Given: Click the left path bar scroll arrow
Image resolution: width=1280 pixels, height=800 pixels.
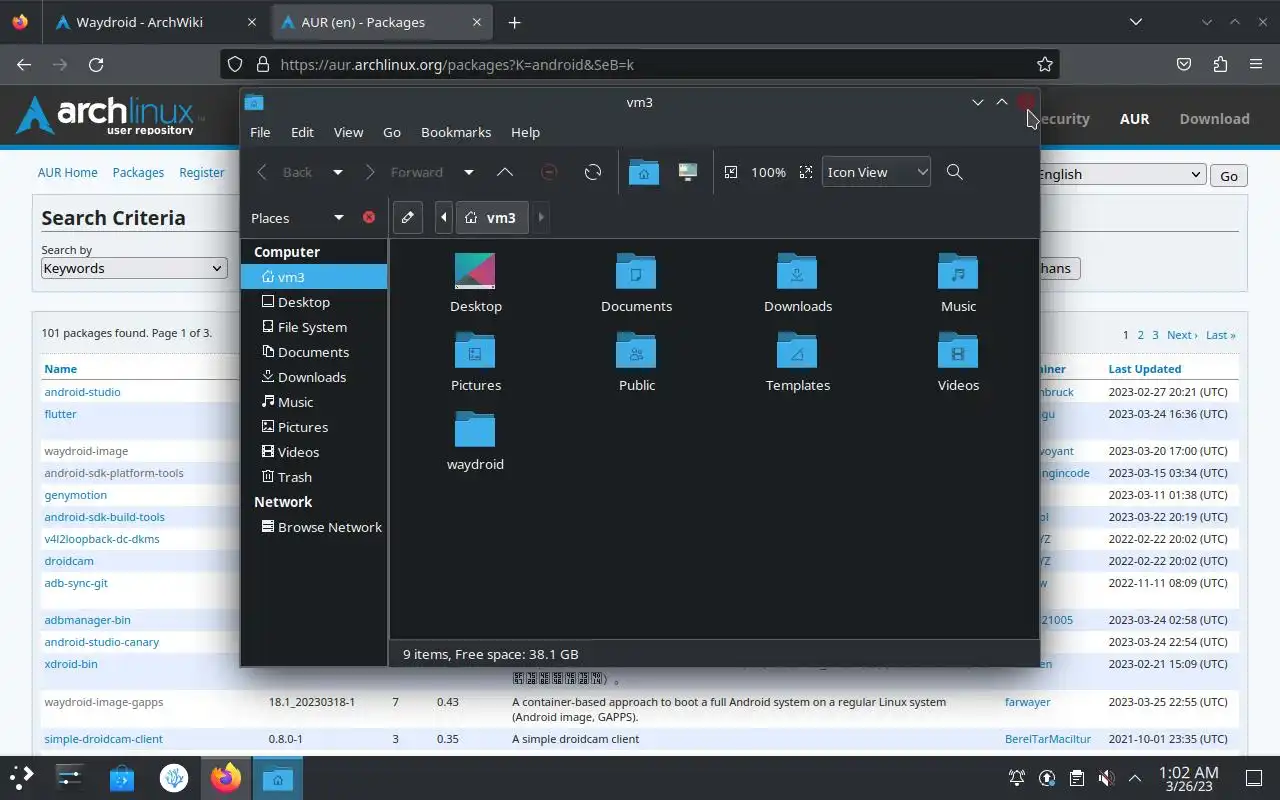Looking at the screenshot, I should 444,217.
